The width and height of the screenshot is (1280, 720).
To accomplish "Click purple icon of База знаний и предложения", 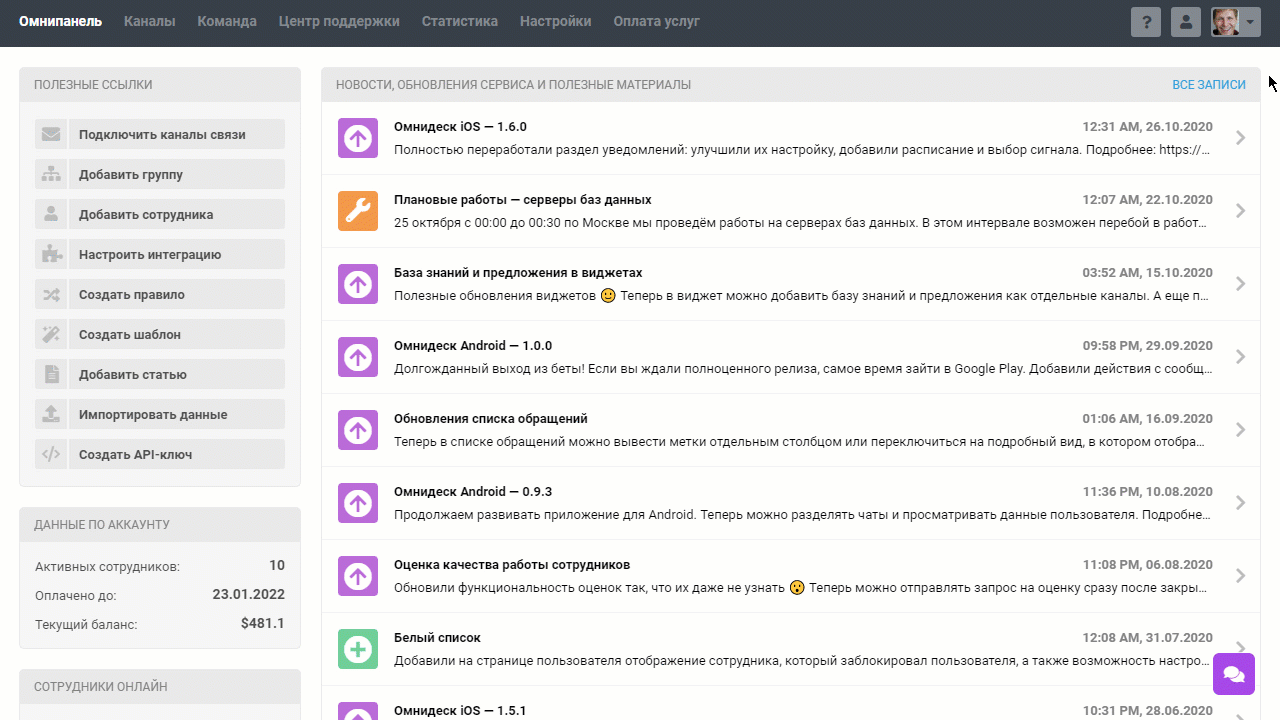I will click(x=358, y=284).
